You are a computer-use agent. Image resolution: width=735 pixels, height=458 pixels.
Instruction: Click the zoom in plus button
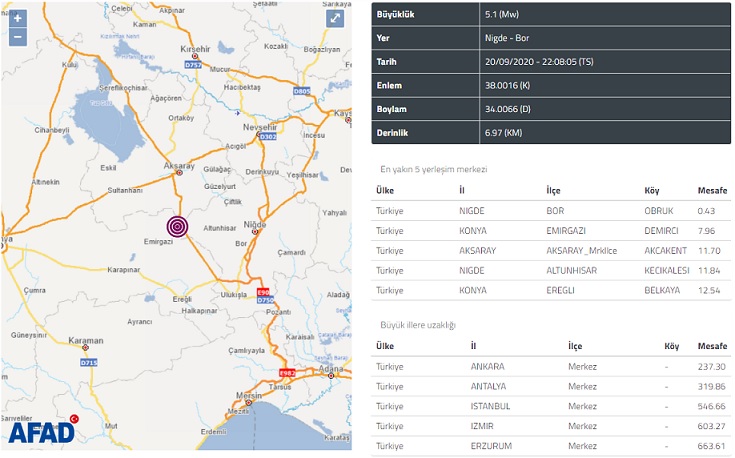[x=17, y=18]
